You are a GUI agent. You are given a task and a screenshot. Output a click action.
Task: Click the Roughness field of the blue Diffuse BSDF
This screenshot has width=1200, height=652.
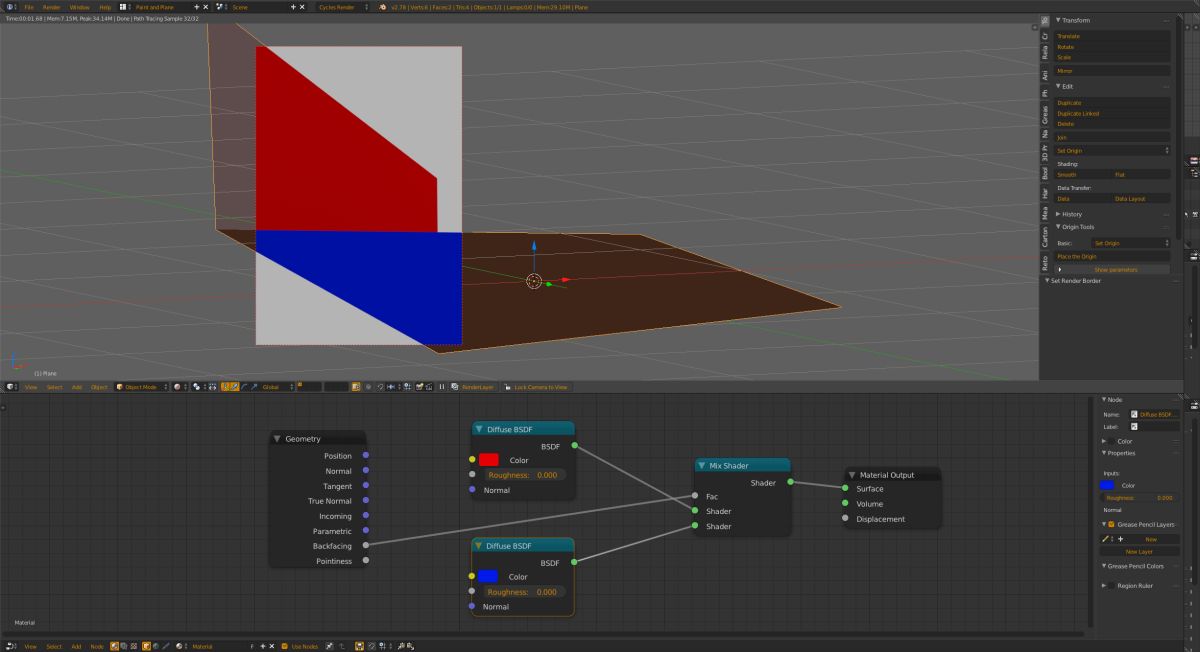pyautogui.click(x=525, y=592)
